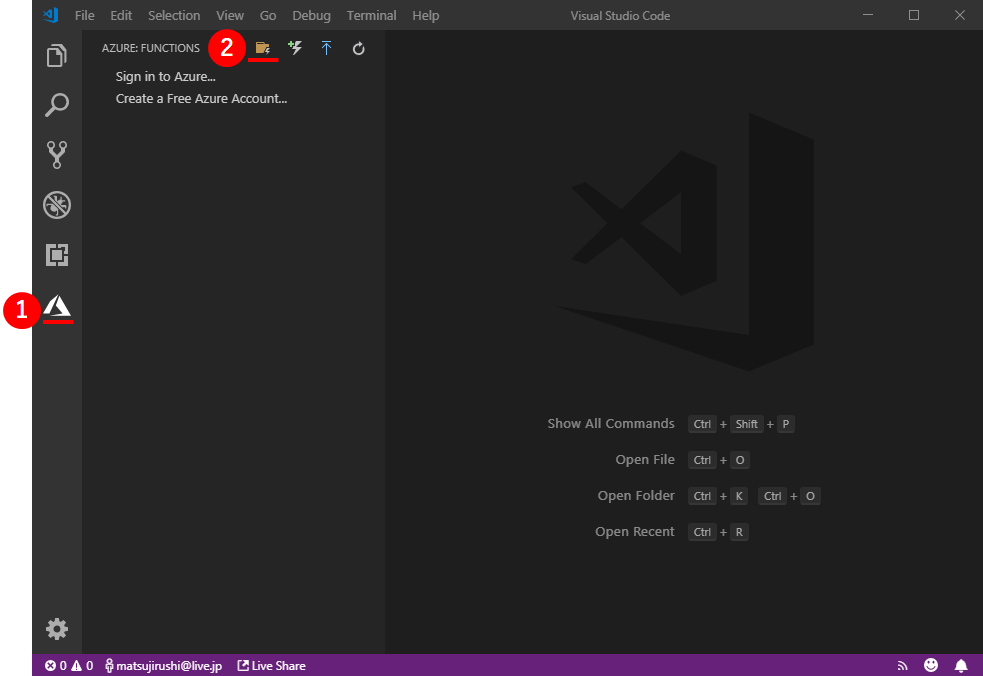Screen dimensions: 983x676
Task: Open the Terminal menu
Action: coord(371,15)
